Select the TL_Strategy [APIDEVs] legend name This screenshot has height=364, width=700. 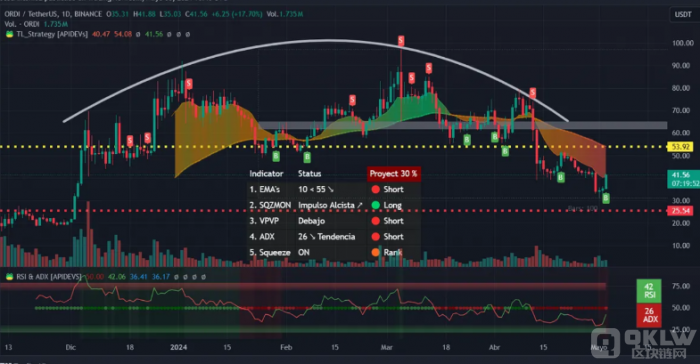(x=52, y=34)
